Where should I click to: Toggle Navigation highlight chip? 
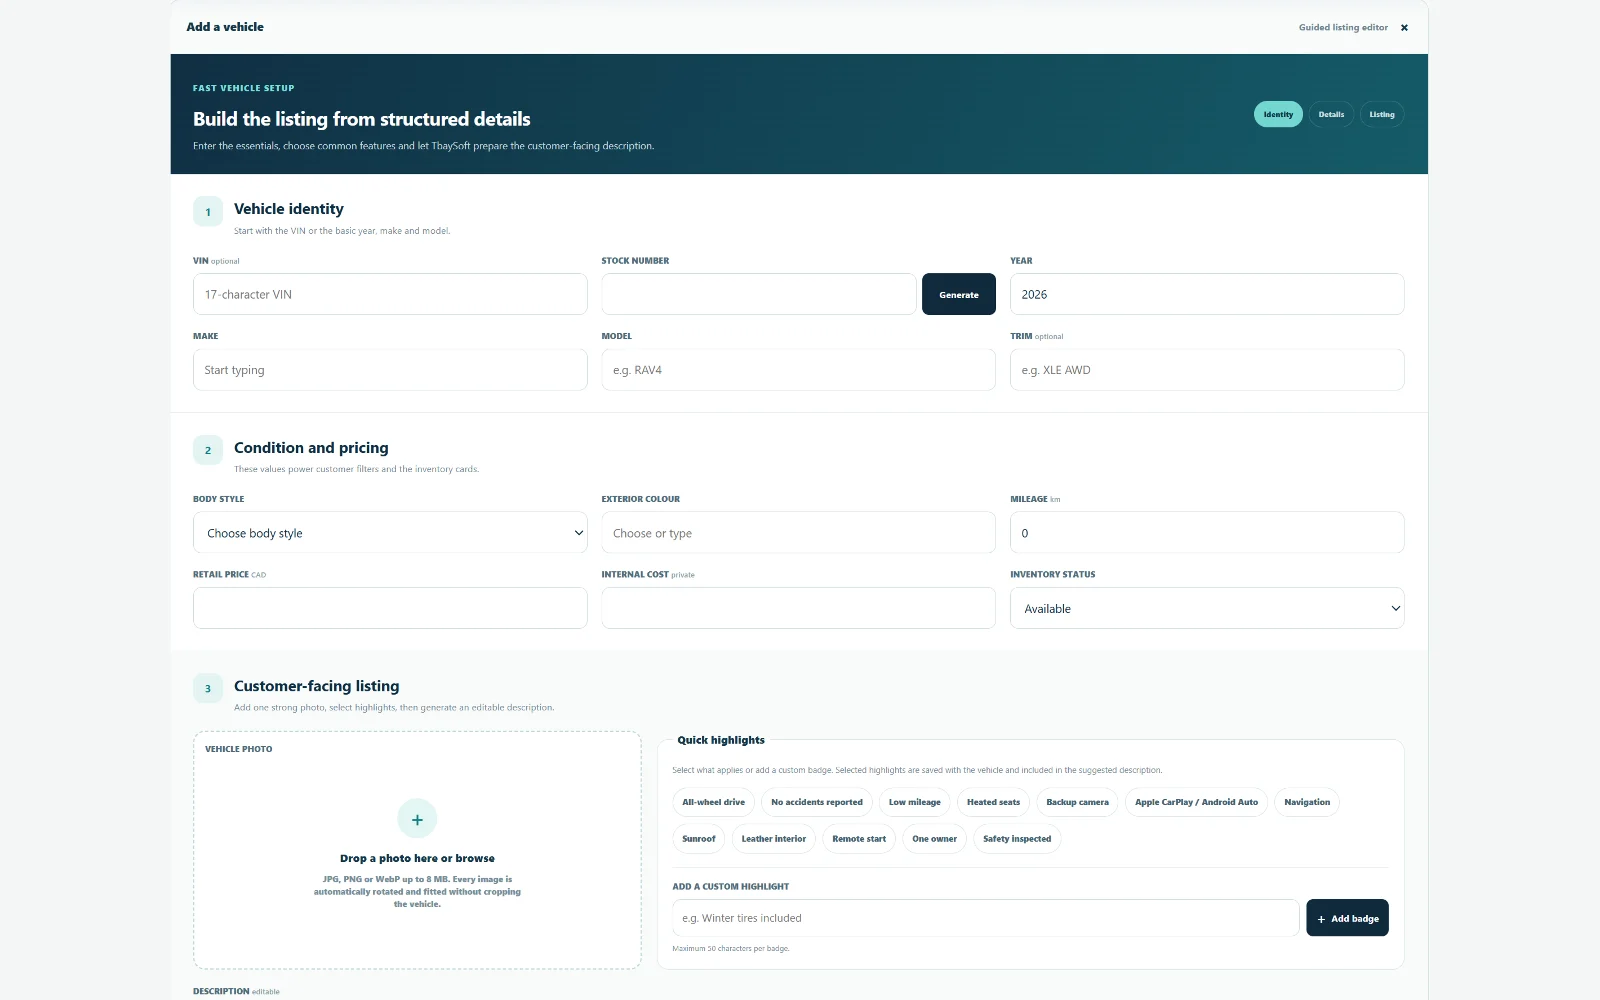pos(1307,802)
